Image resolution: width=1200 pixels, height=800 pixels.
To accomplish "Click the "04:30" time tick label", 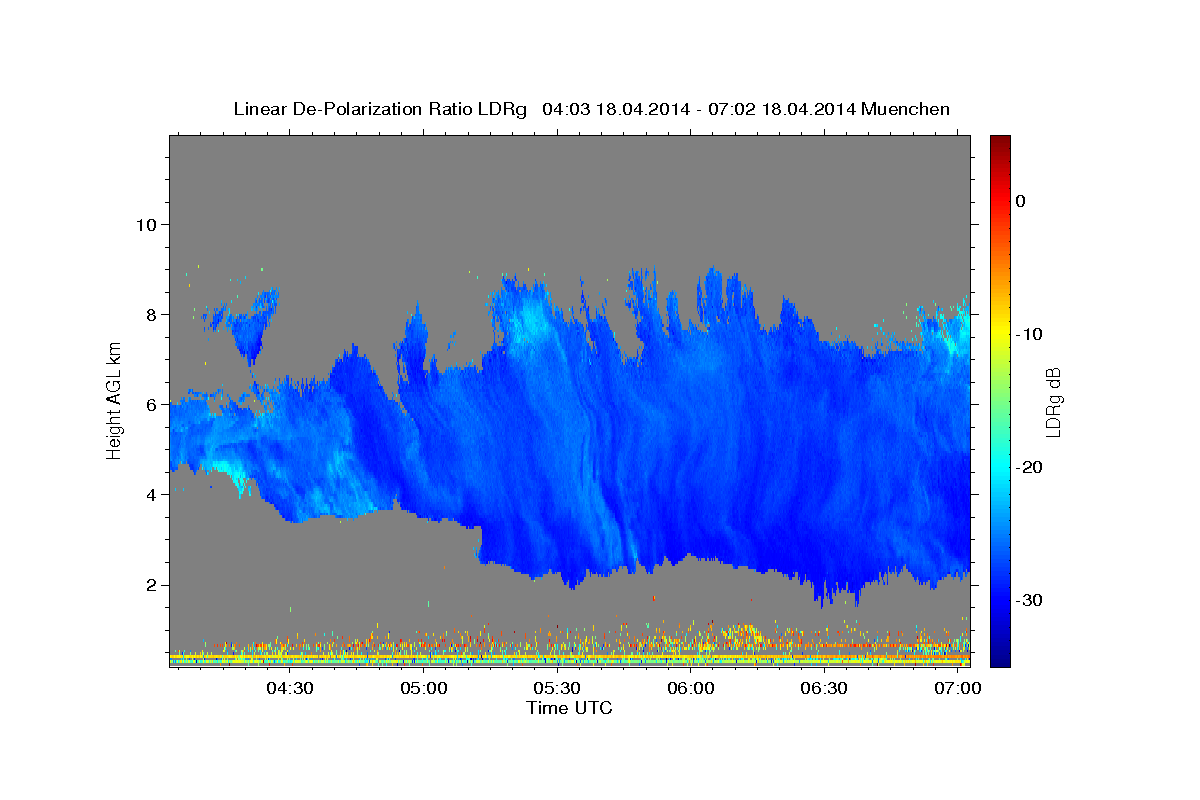I will click(x=290, y=689).
